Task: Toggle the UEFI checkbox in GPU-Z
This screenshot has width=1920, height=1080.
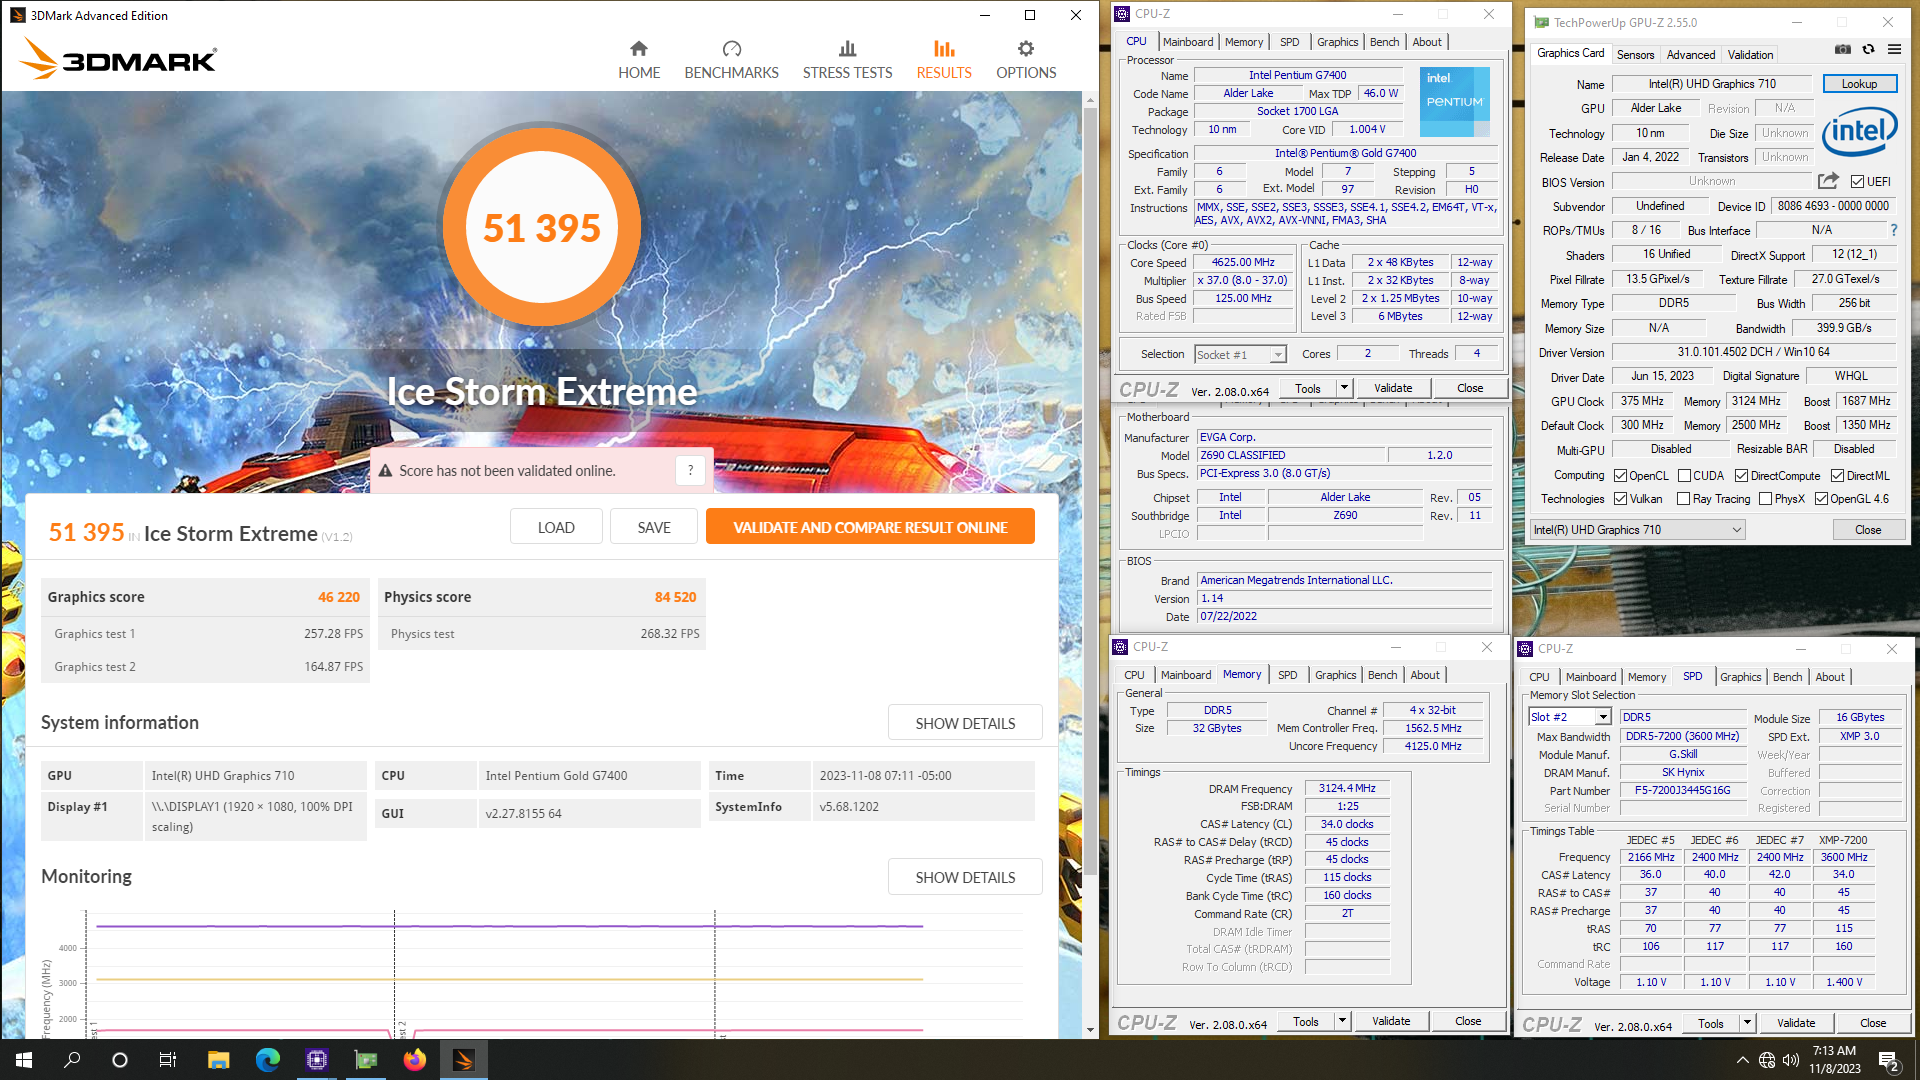Action: tap(1857, 182)
